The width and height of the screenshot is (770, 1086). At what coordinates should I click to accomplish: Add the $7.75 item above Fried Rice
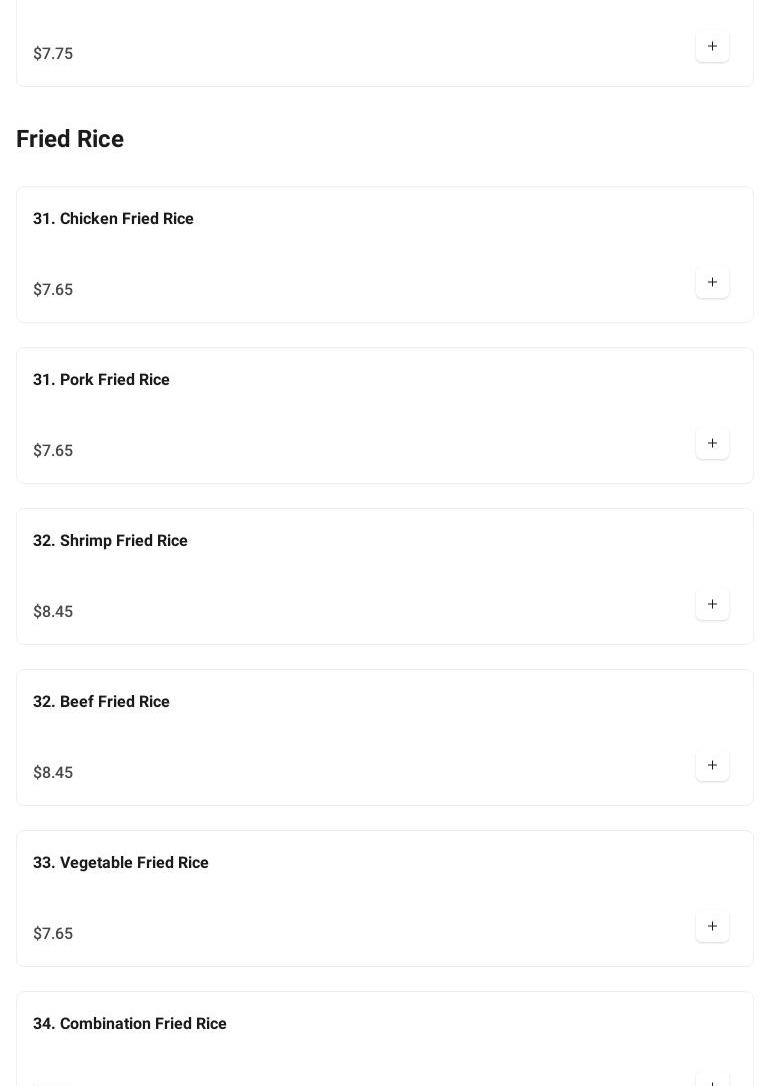coord(712,46)
